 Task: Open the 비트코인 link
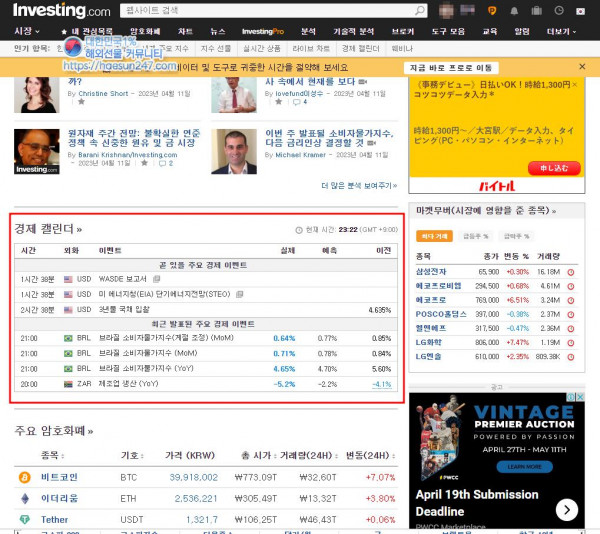[59, 477]
